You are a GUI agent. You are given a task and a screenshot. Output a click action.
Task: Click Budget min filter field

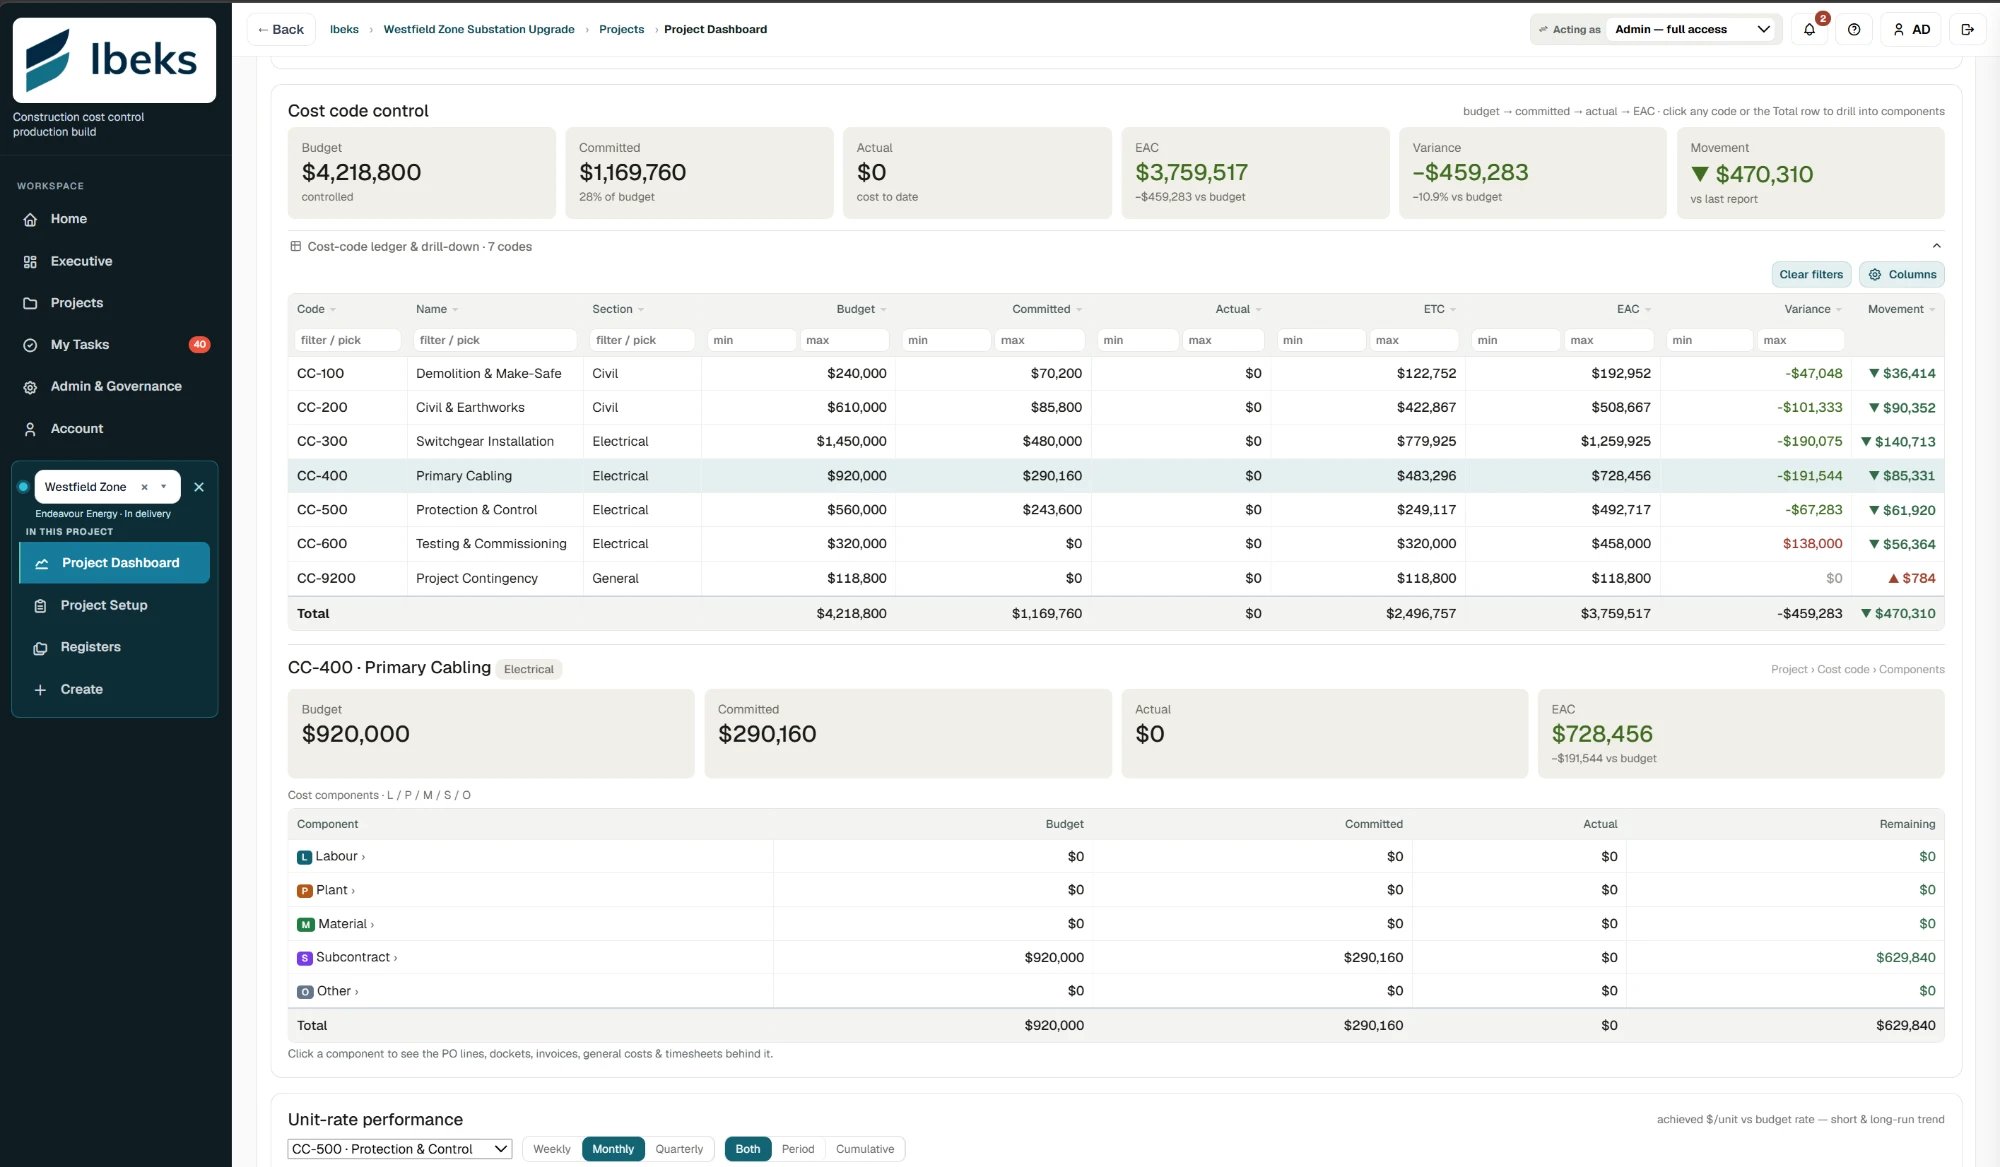pos(752,340)
